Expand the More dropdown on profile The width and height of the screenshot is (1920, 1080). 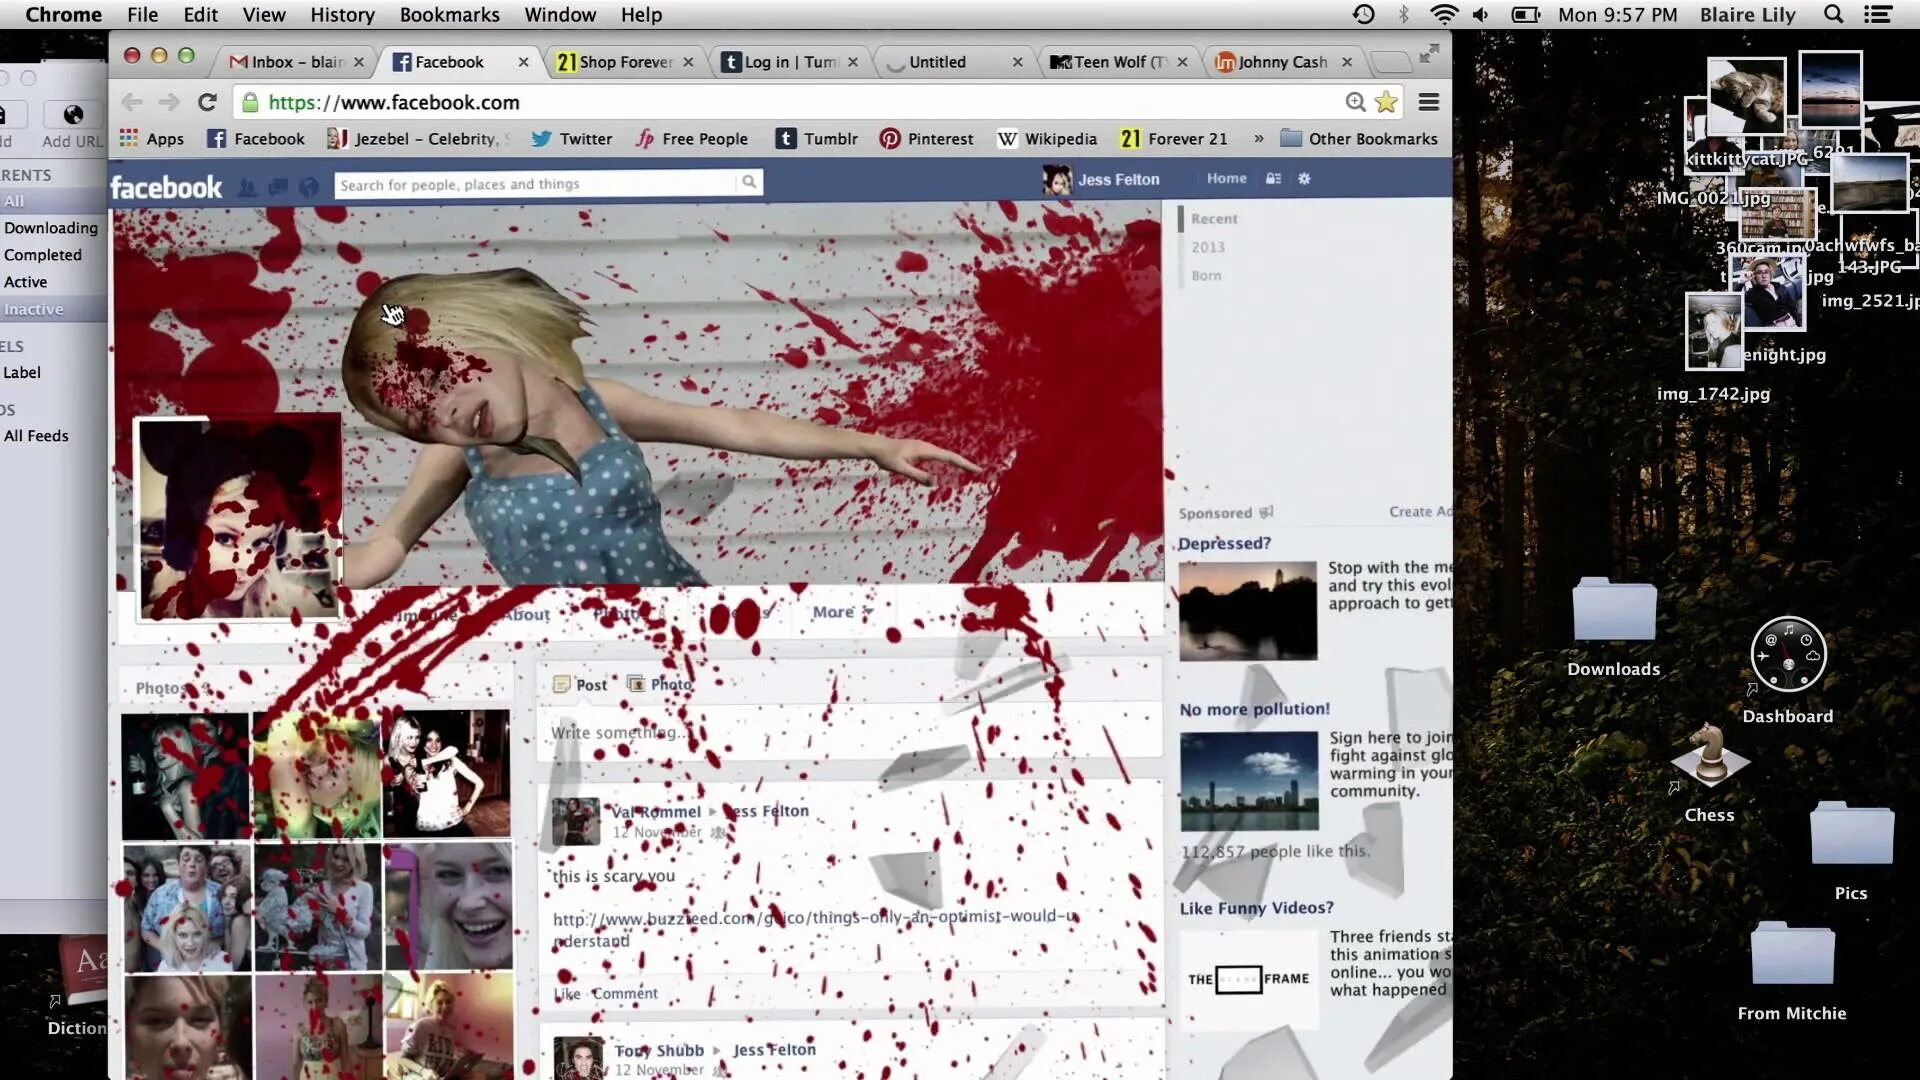(x=842, y=612)
